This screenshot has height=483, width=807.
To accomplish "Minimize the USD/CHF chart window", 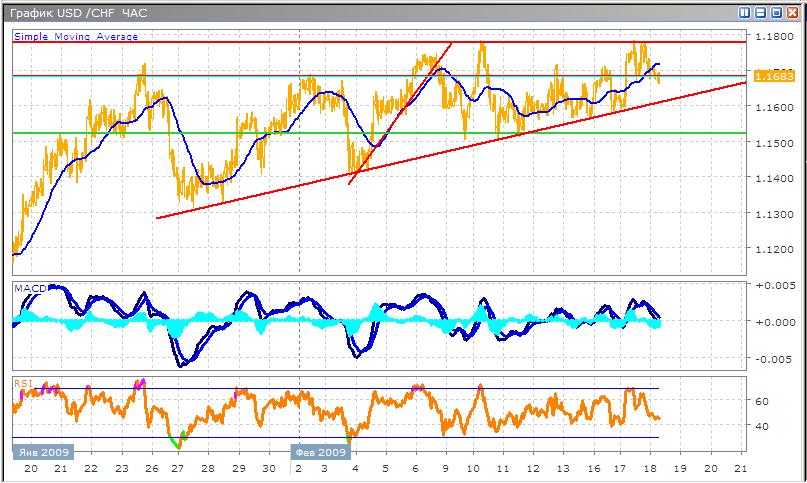I will [x=760, y=12].
